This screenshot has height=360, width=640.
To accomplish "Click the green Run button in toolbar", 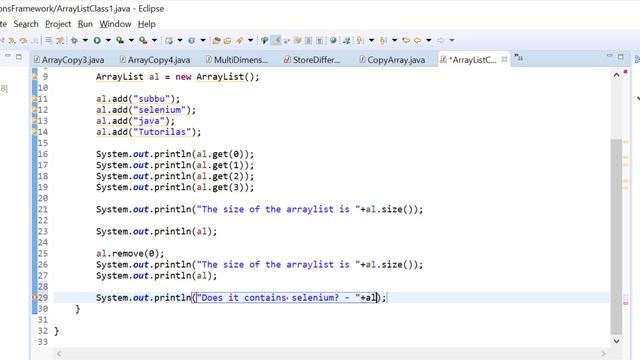I will (x=97, y=40).
